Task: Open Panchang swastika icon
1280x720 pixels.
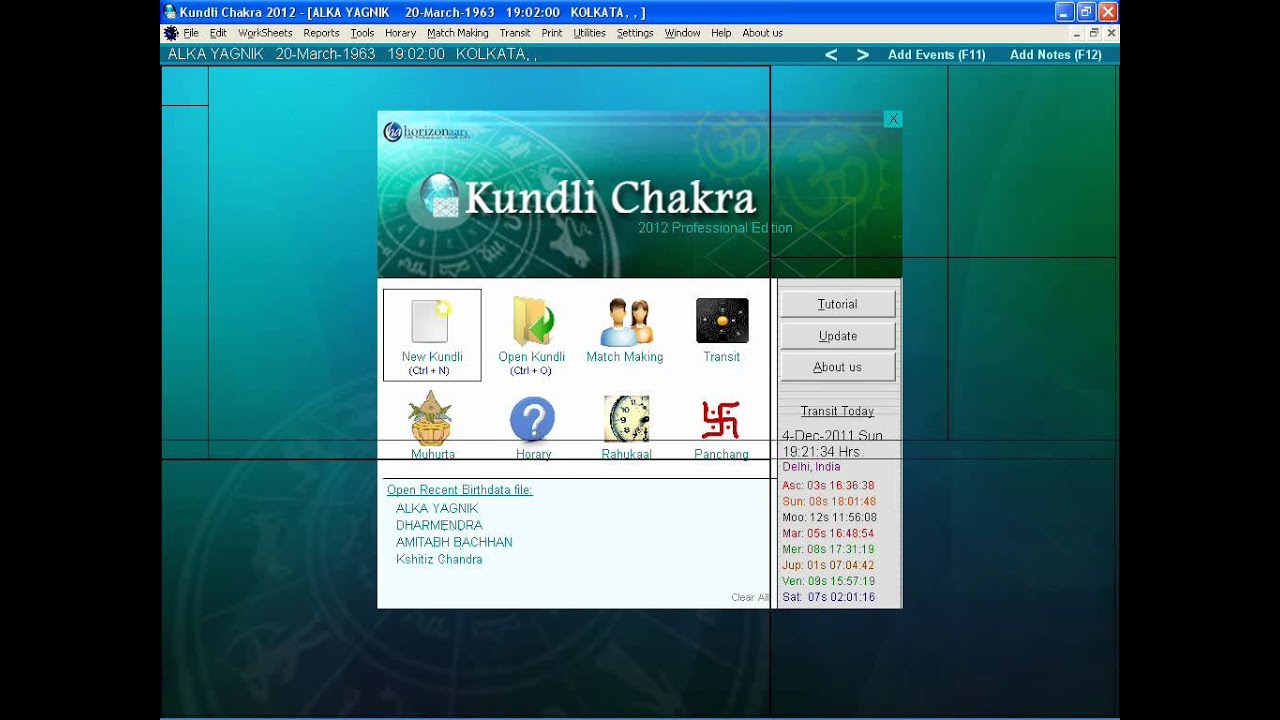Action: click(720, 420)
